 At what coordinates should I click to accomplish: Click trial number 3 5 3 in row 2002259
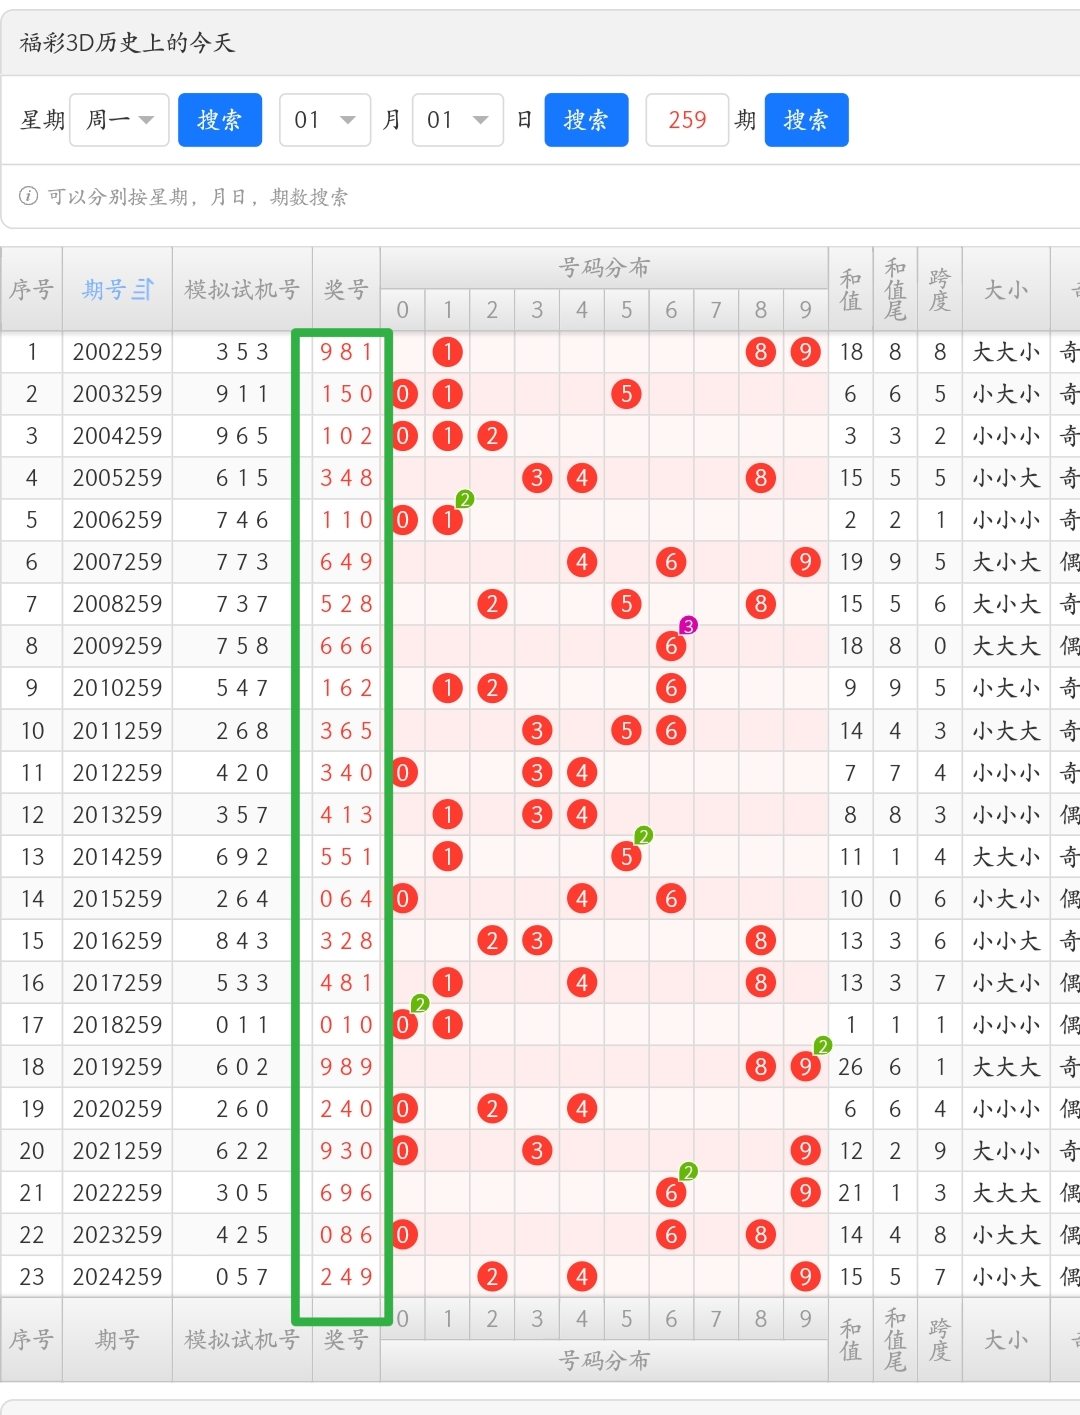point(242,352)
